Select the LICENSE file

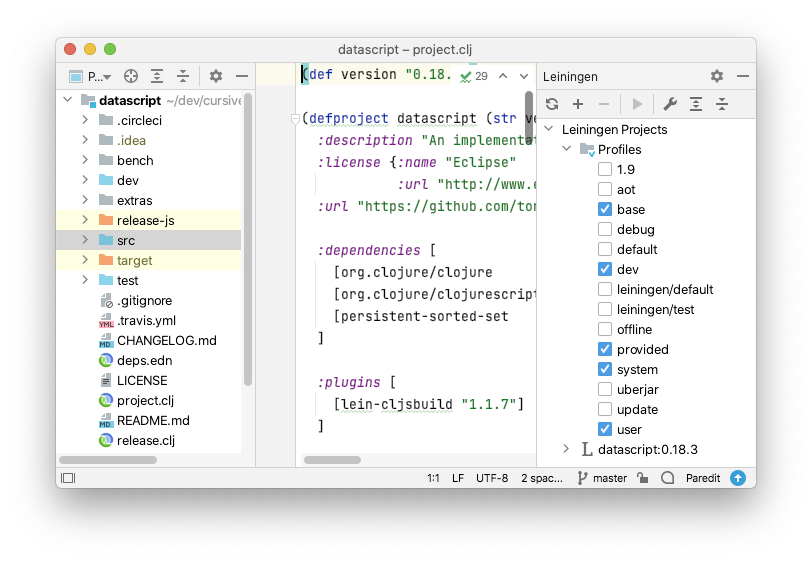[134, 381]
